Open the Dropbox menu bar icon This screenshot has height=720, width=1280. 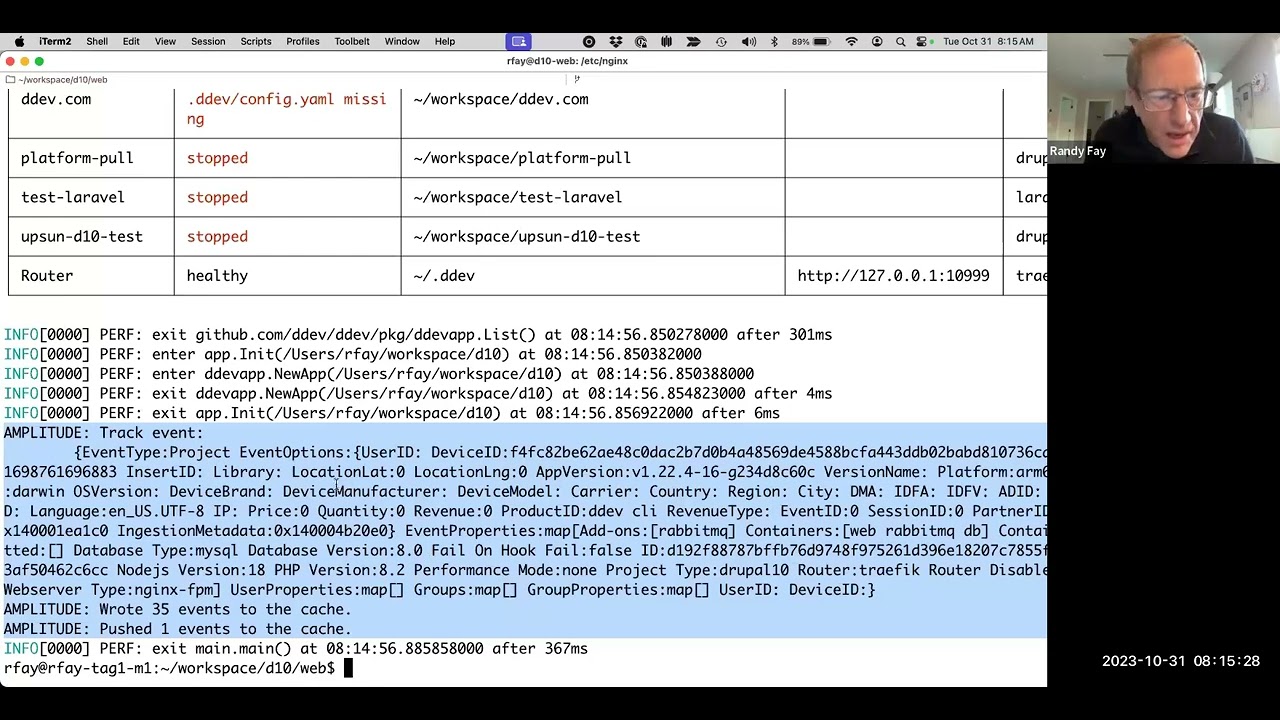click(615, 42)
